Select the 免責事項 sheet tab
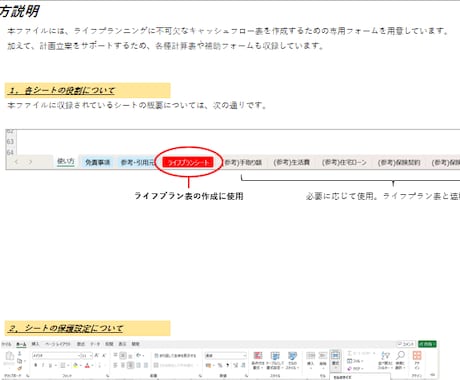Image resolution: width=460 pixels, height=380 pixels. [97, 162]
